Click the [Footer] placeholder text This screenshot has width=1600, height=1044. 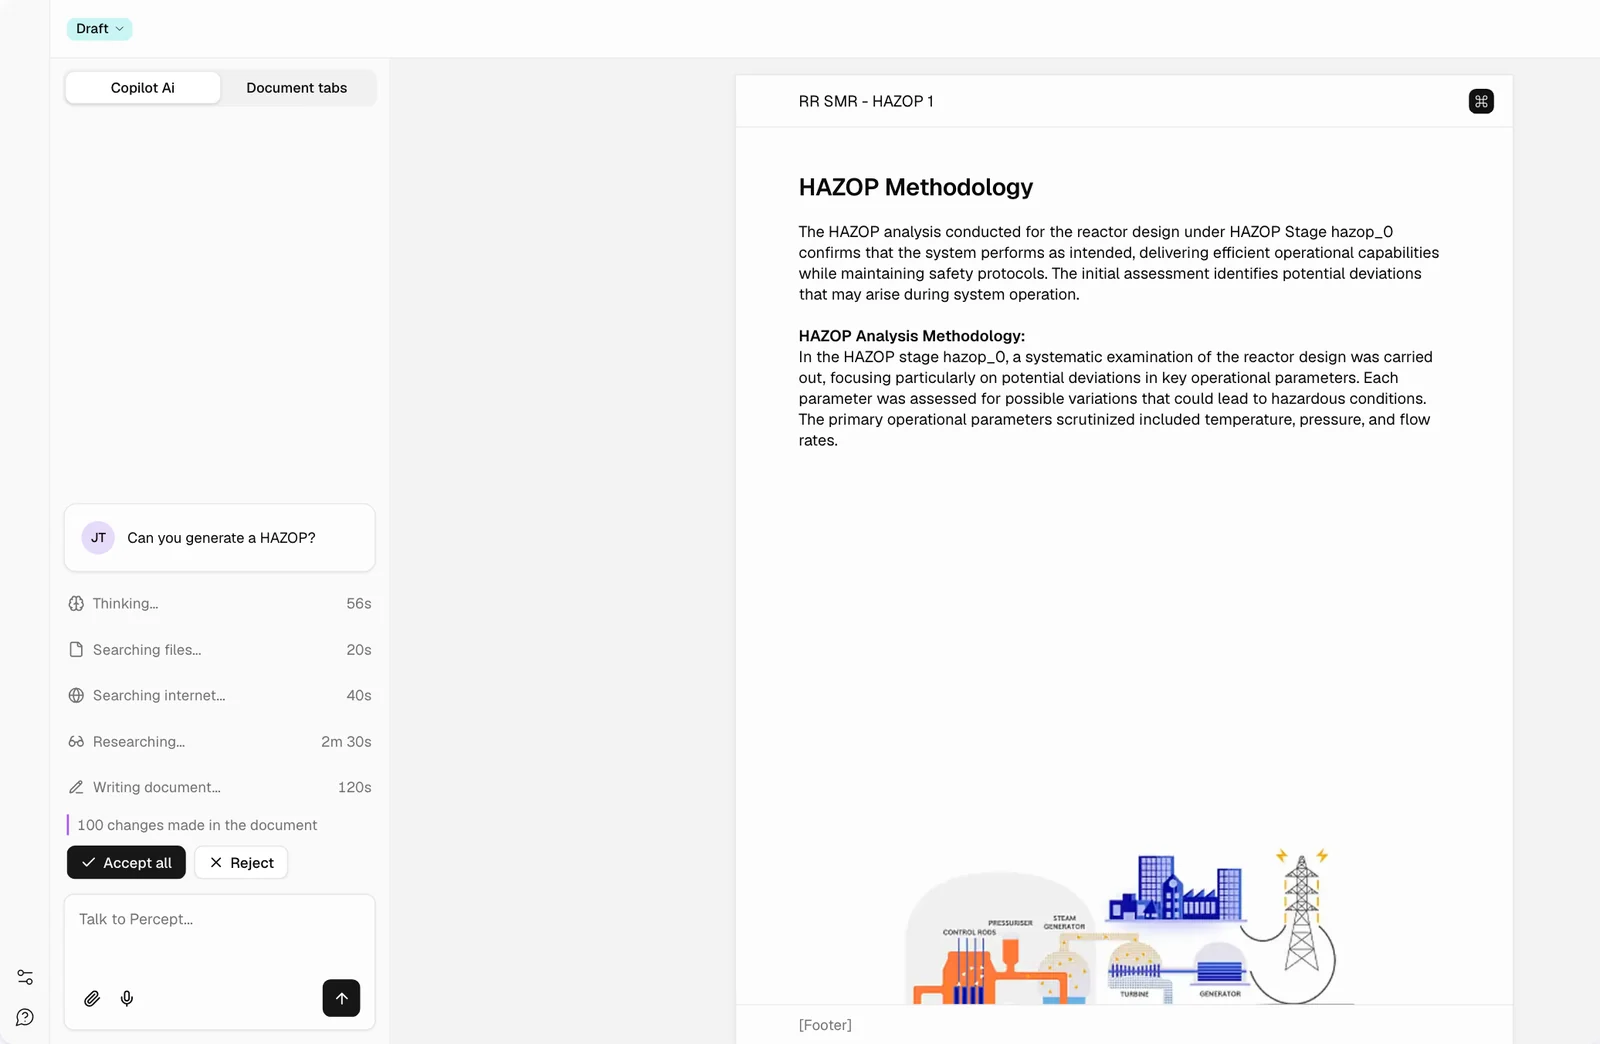[825, 1025]
